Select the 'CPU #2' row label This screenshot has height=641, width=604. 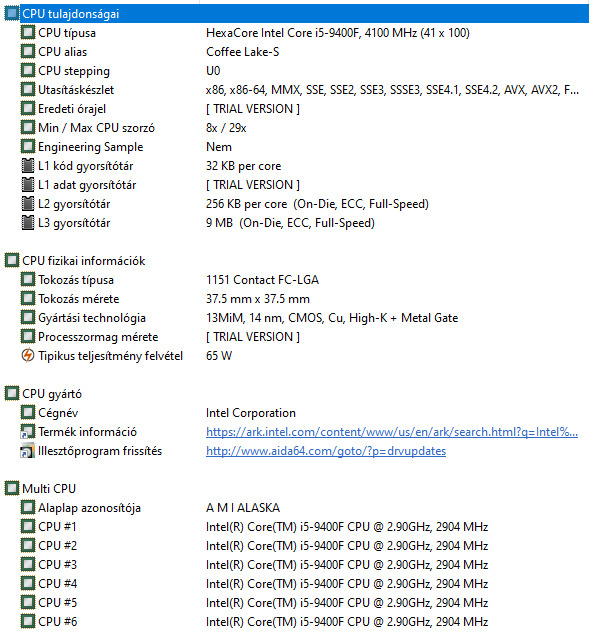click(x=57, y=546)
